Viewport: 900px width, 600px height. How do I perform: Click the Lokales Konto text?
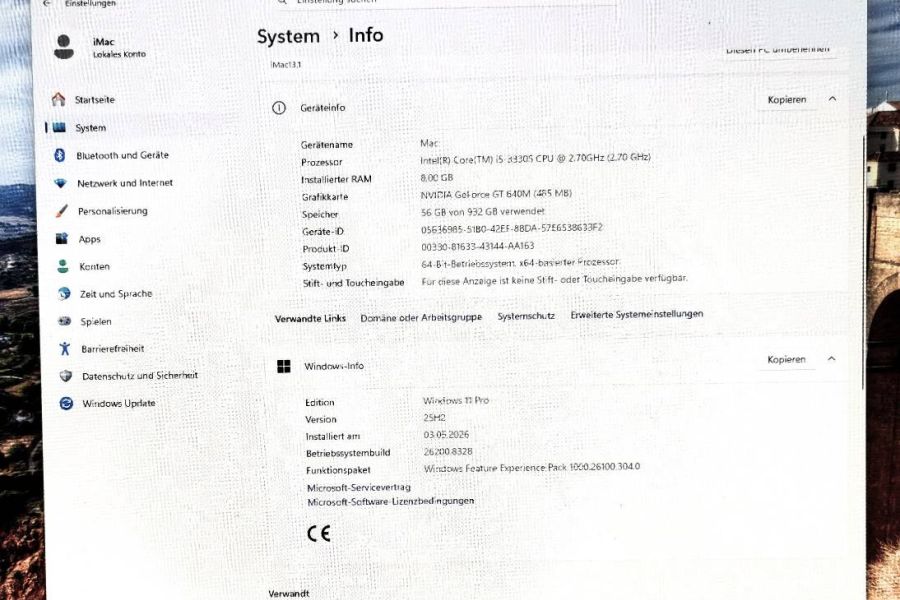(119, 54)
